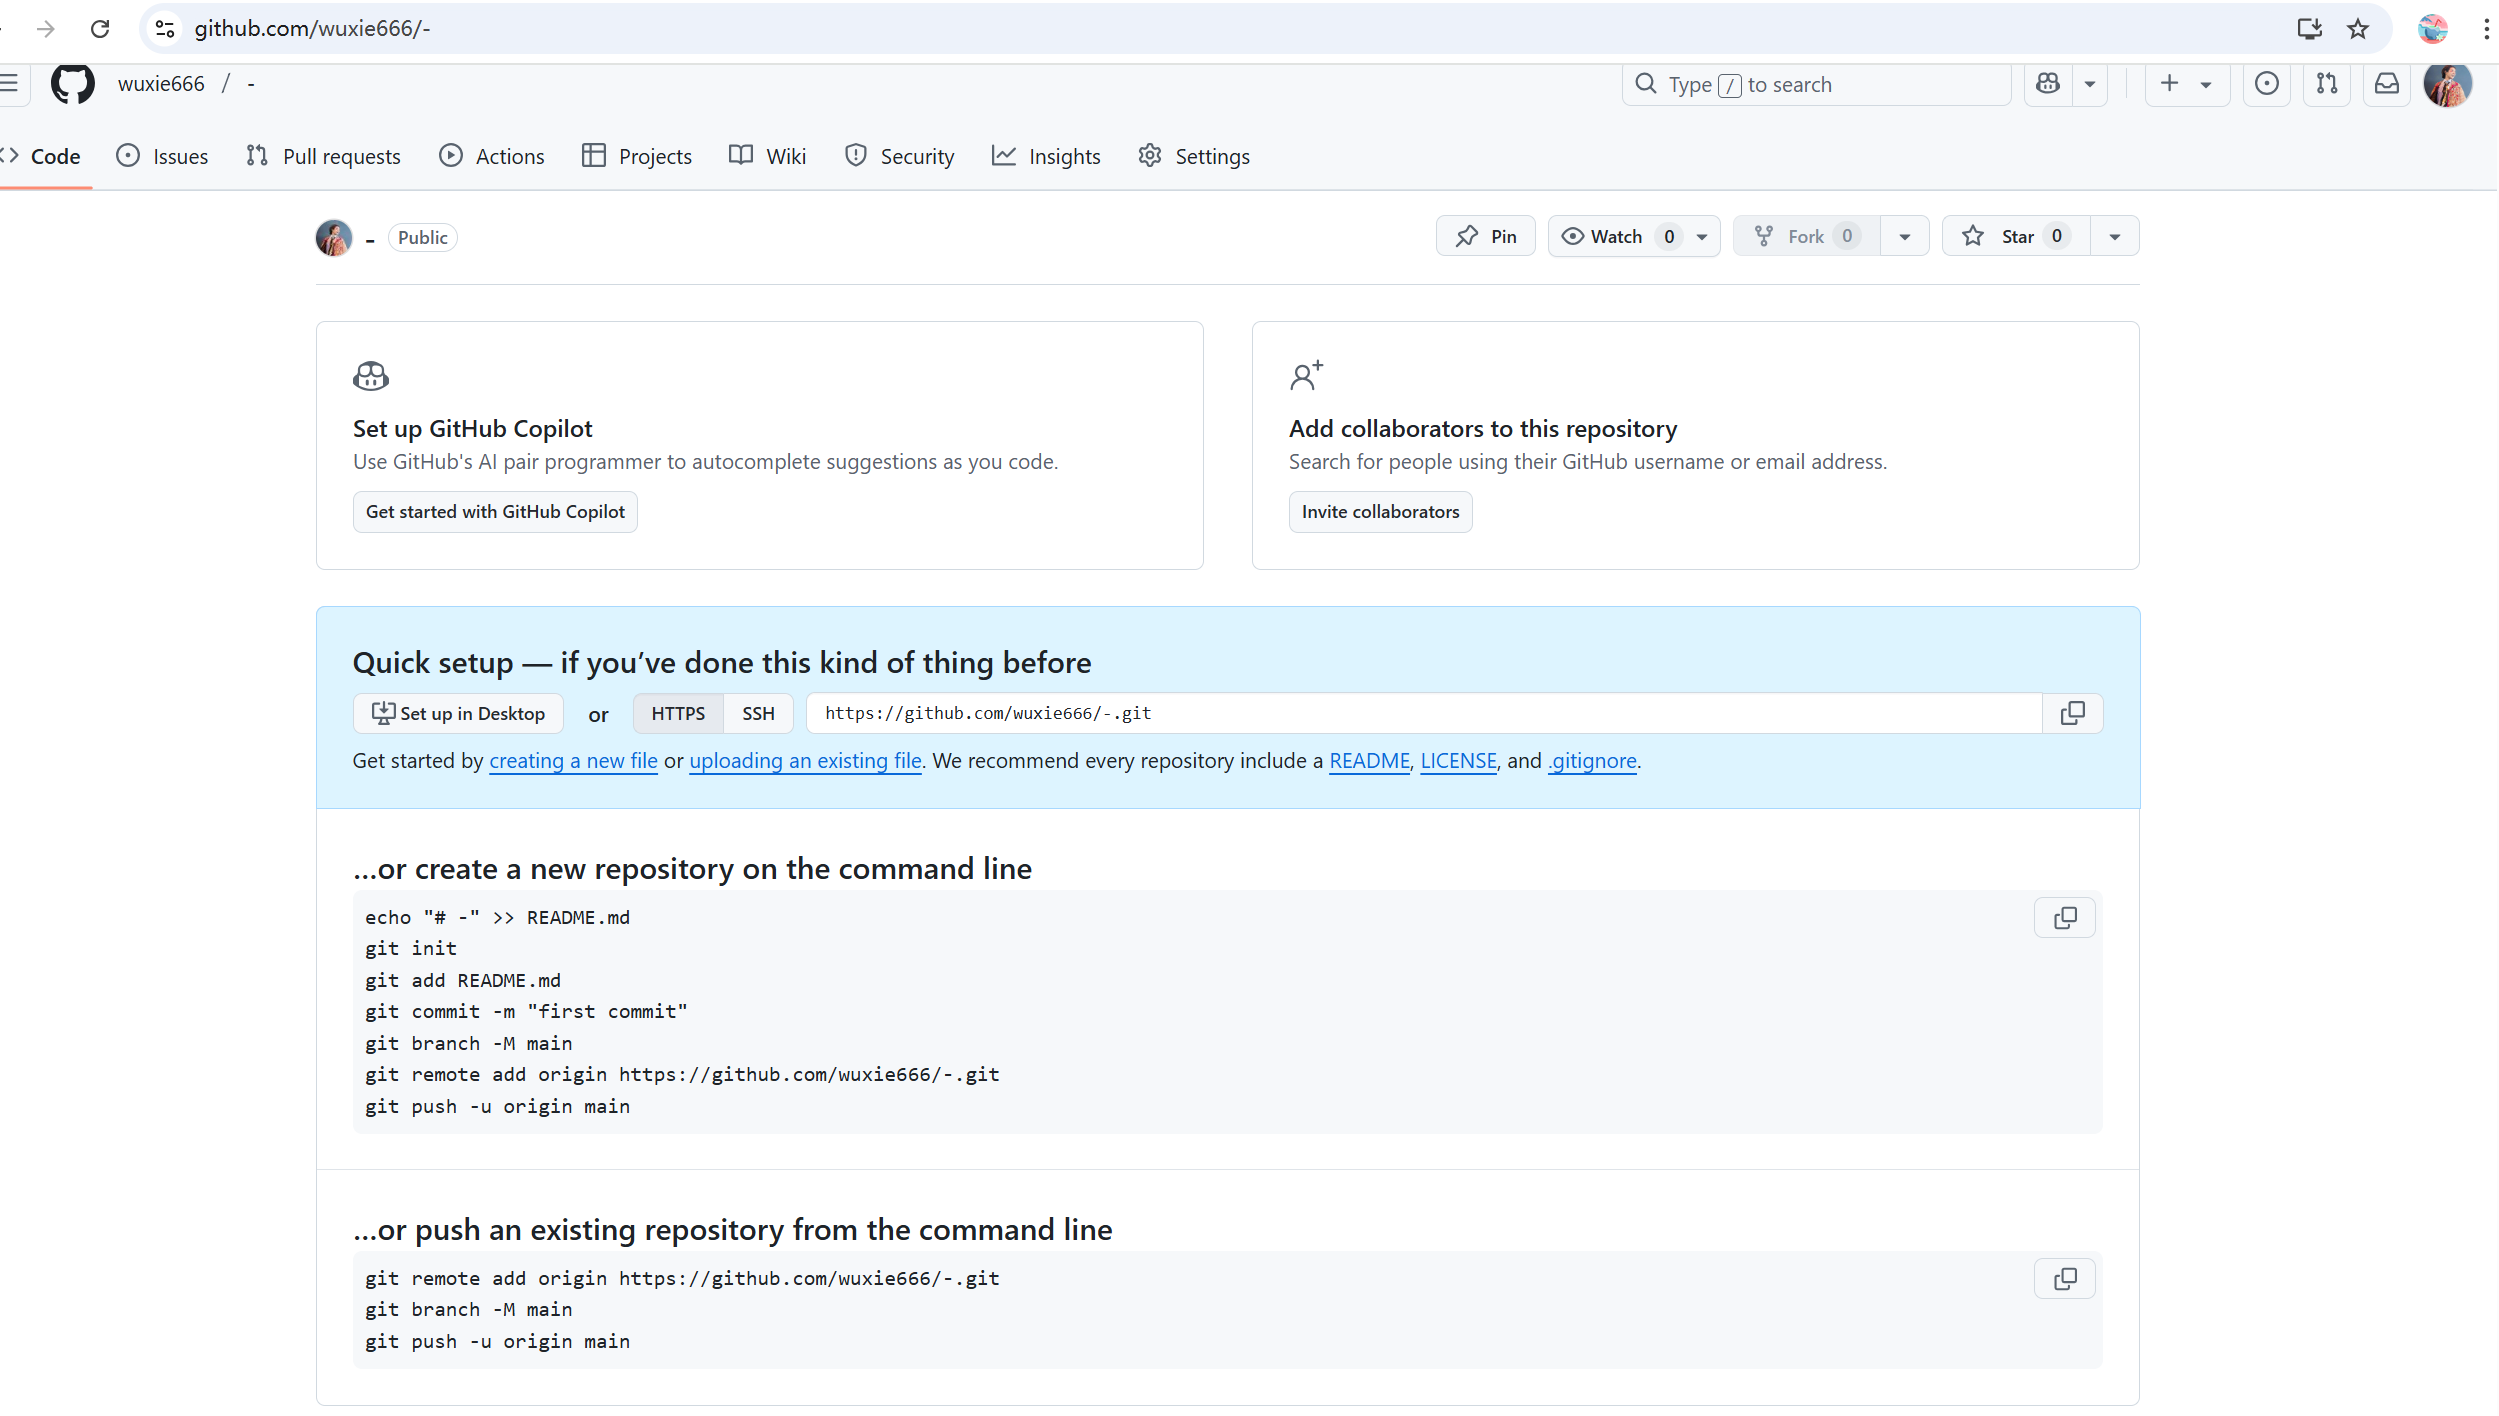Open the Copilot dropdown arrow

pos(2090,84)
